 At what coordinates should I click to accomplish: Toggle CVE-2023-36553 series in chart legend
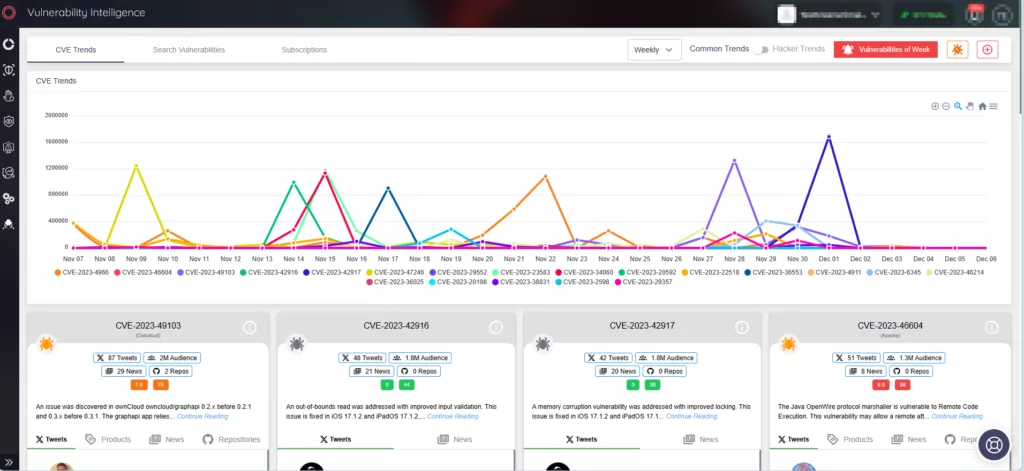(x=773, y=272)
